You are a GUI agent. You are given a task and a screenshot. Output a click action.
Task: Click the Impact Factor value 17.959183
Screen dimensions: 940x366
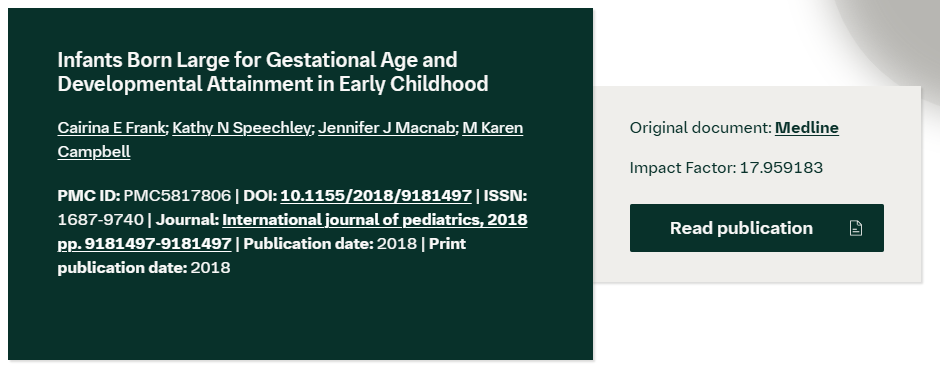[x=781, y=168]
